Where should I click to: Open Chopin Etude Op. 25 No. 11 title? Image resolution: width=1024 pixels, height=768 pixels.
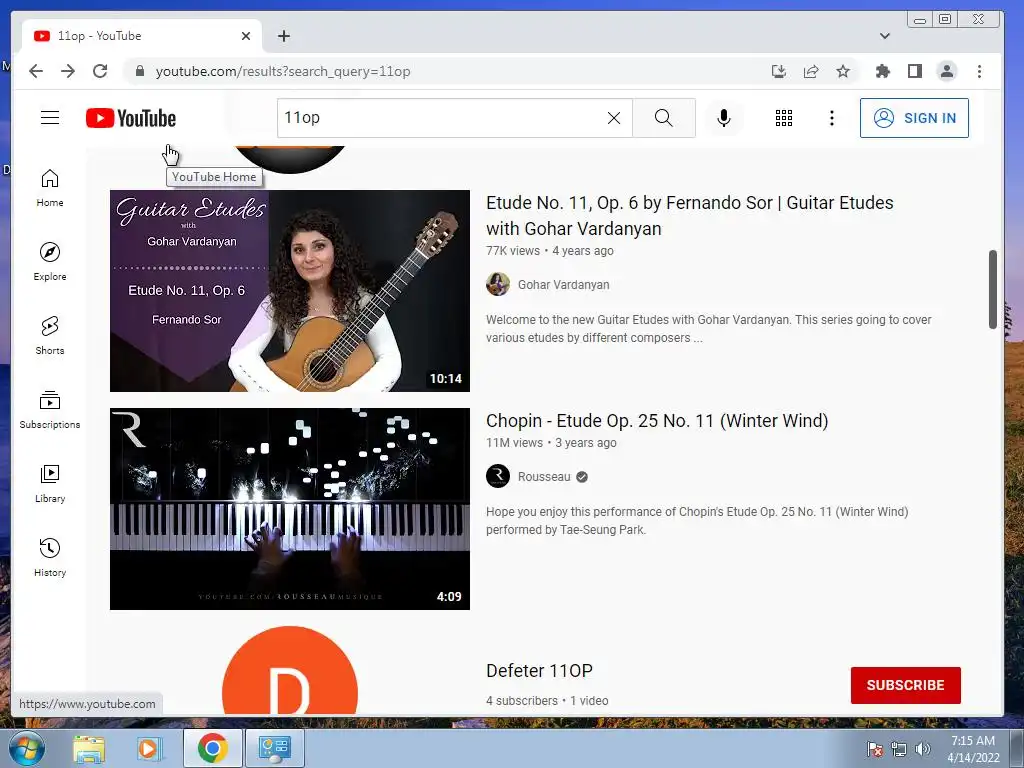[x=657, y=421]
